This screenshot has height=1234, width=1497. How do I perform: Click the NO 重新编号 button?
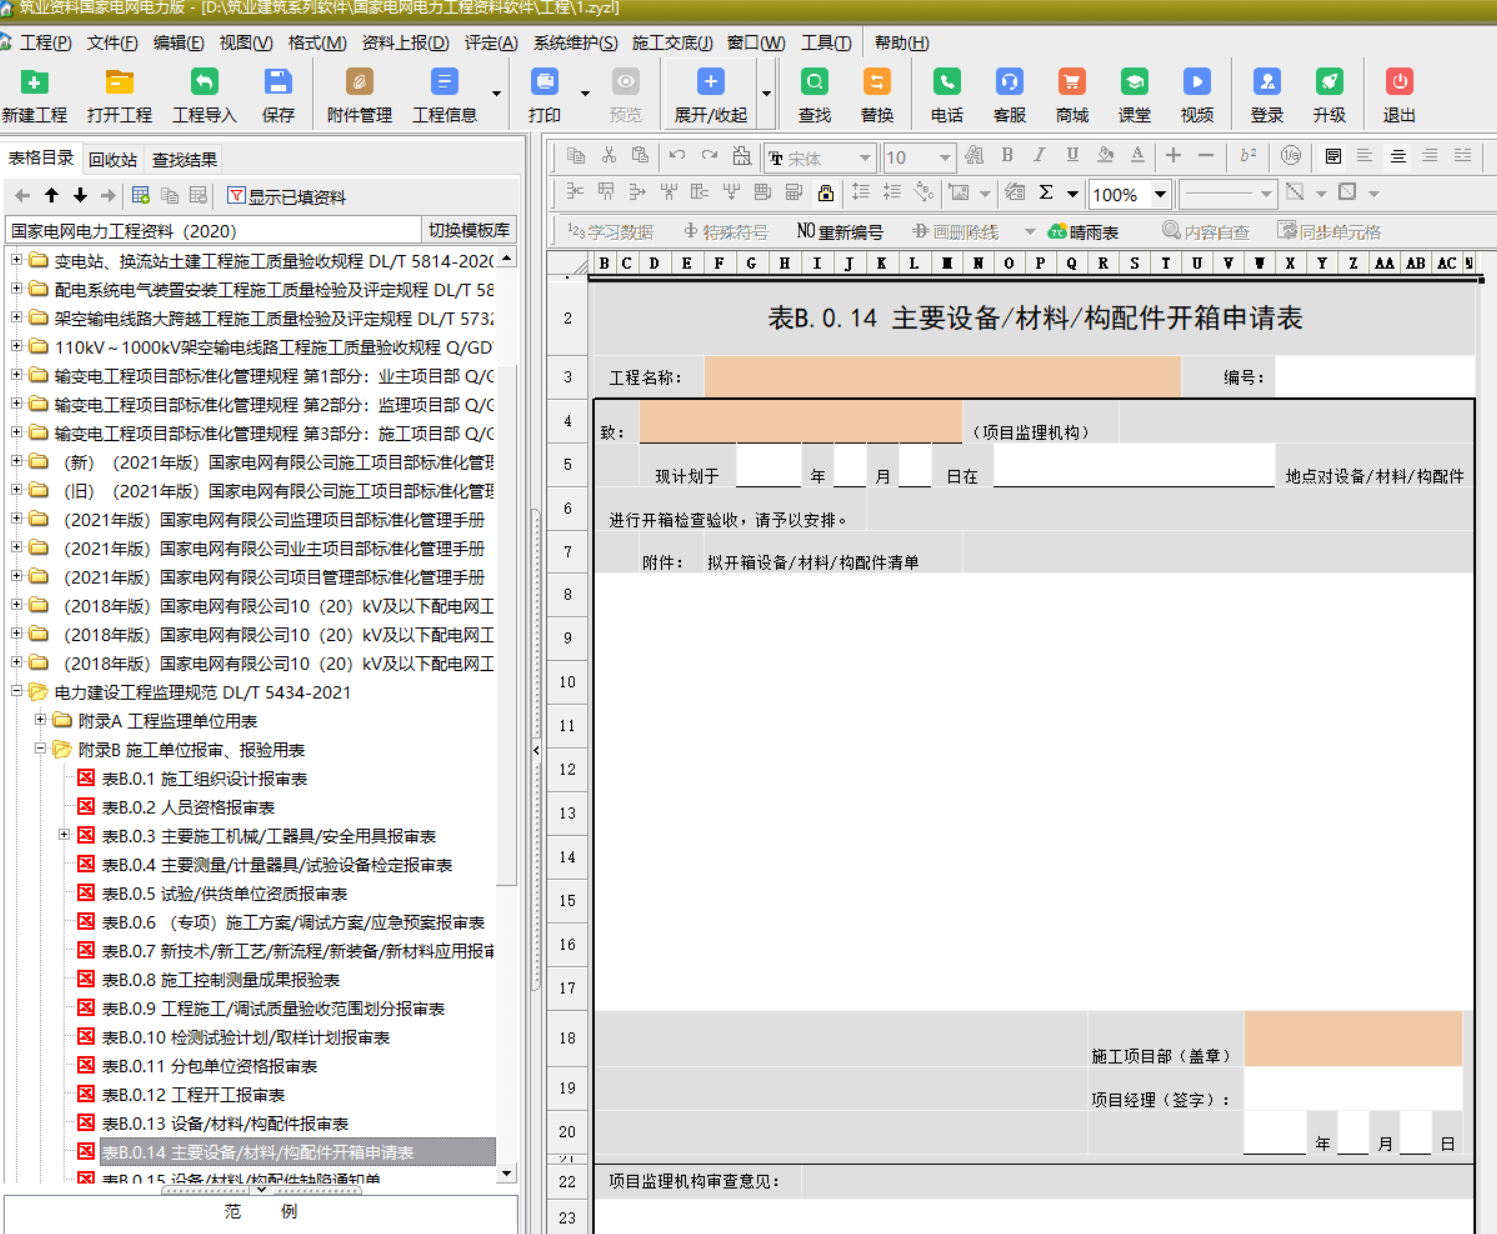[x=839, y=232]
